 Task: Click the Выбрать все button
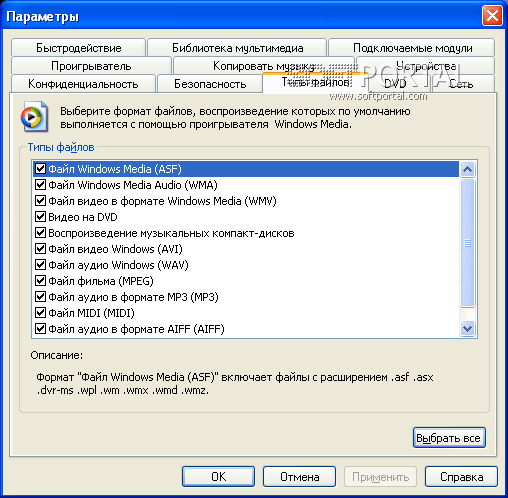tap(449, 438)
